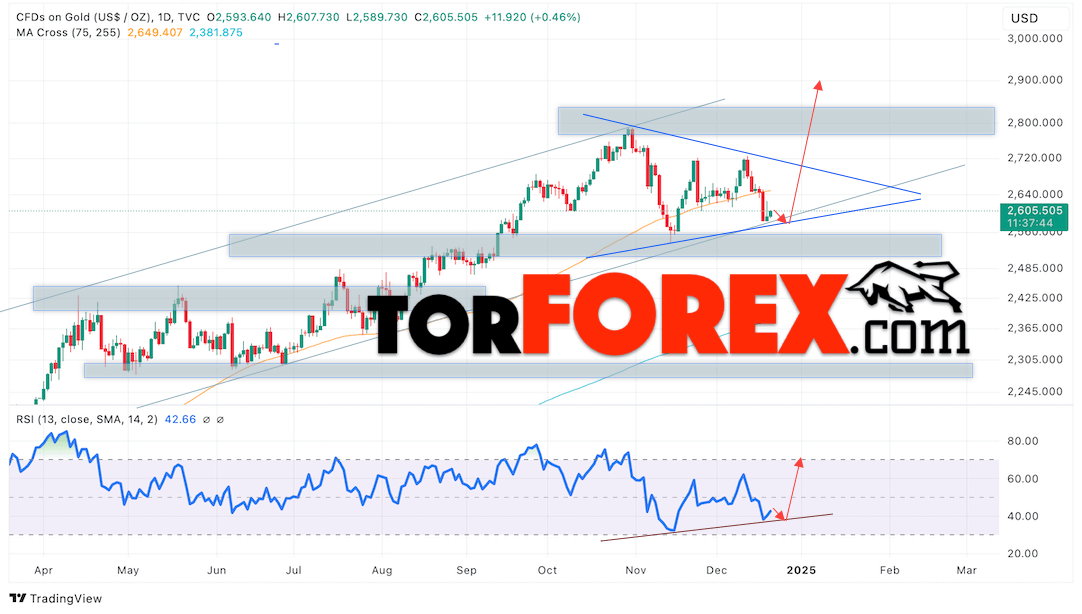Click the TradingView logo
This screenshot has height=614, width=1082.
(x=56, y=598)
